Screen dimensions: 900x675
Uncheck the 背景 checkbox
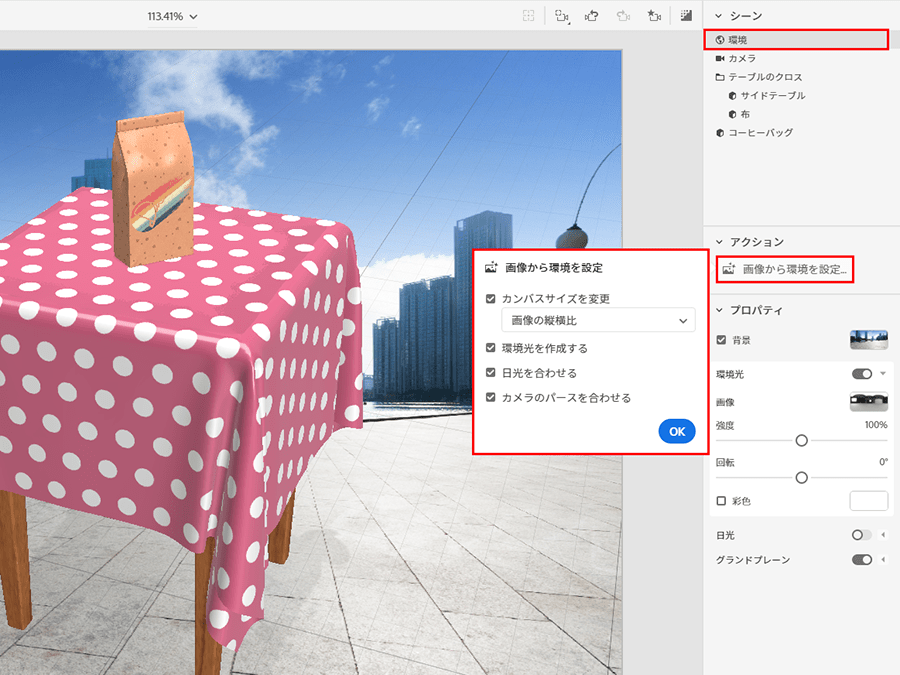(x=721, y=340)
